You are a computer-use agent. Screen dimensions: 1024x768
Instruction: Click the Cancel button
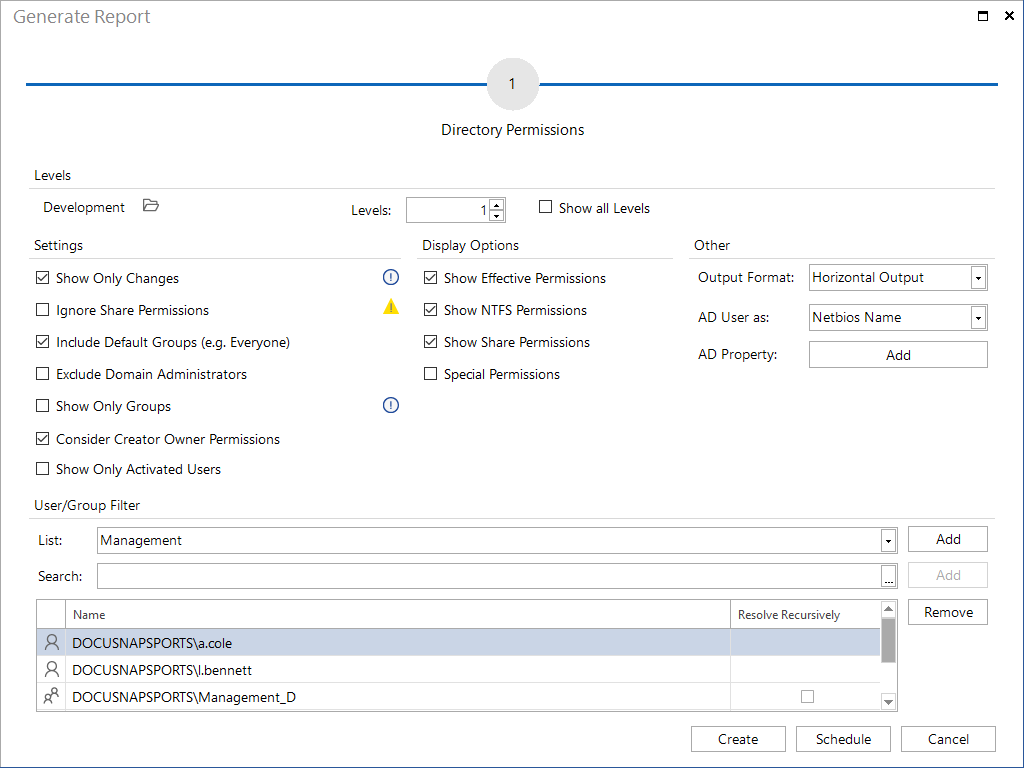click(948, 739)
